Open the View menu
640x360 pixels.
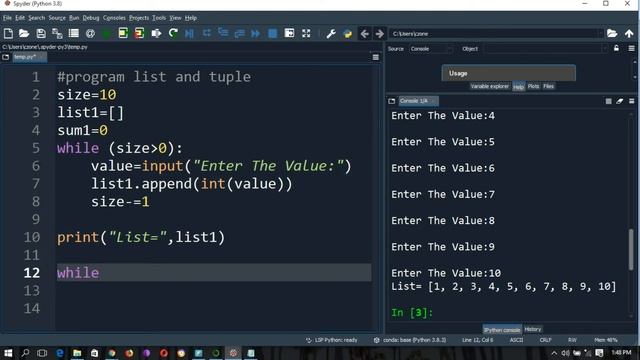175,18
